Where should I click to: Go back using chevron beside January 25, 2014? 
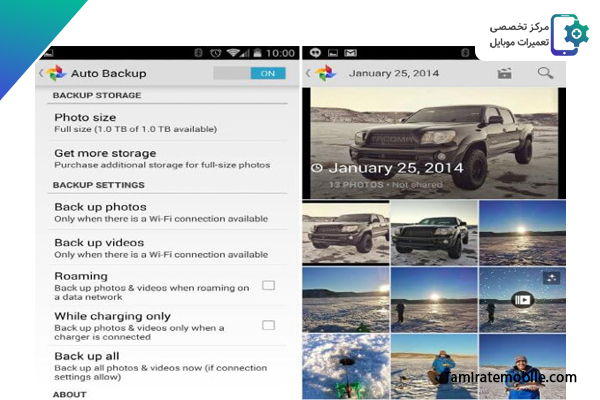click(x=308, y=73)
